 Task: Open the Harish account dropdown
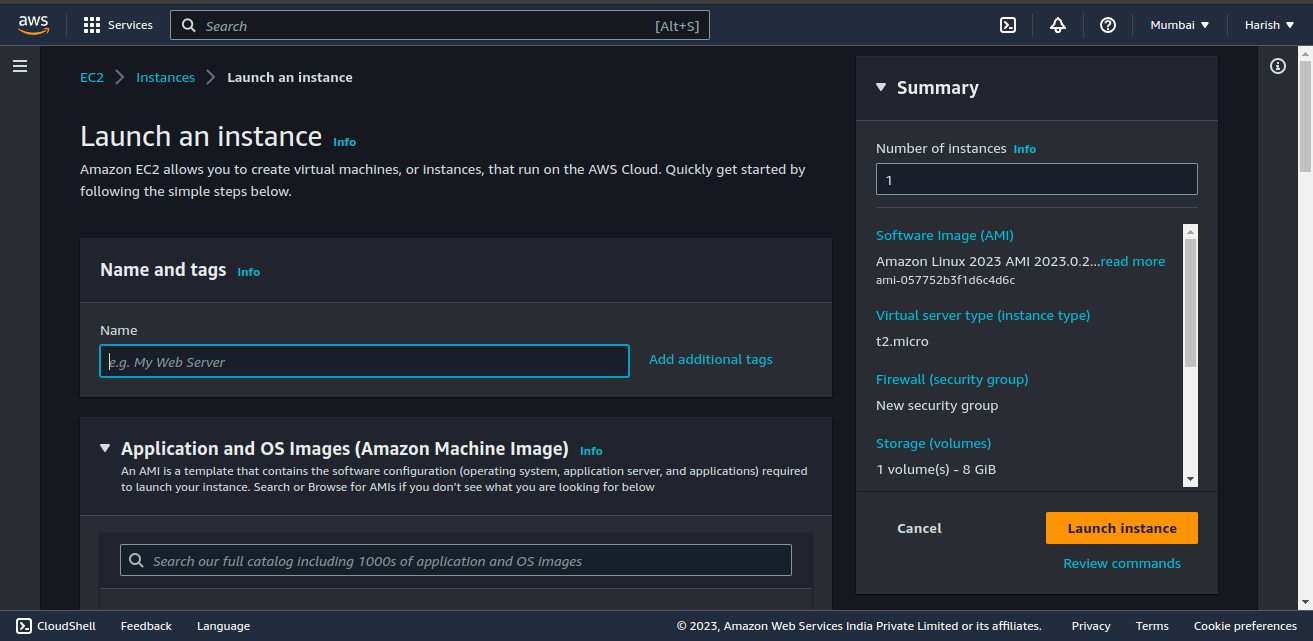pos(1270,25)
